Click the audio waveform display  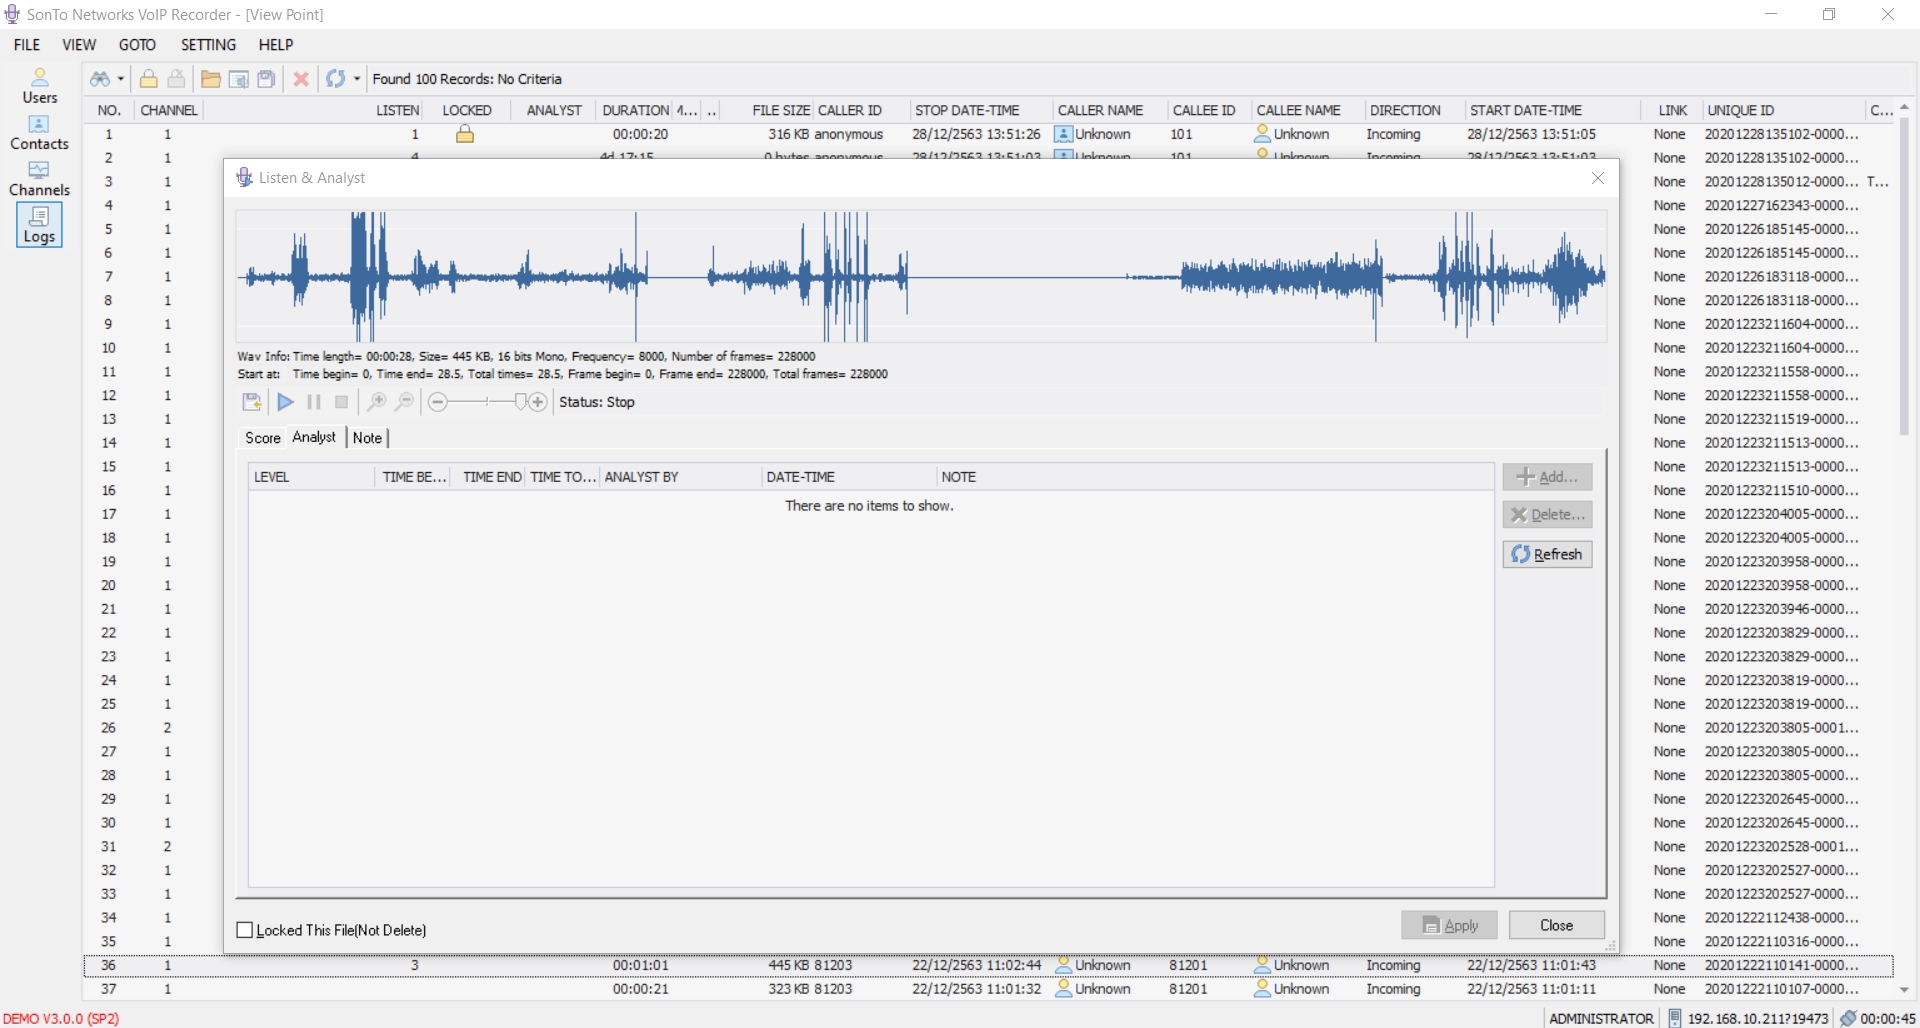(x=920, y=277)
